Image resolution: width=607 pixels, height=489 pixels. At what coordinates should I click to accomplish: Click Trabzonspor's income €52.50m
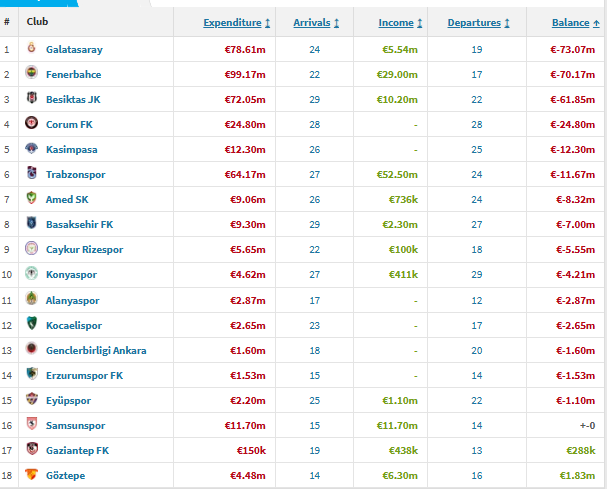pyautogui.click(x=397, y=175)
